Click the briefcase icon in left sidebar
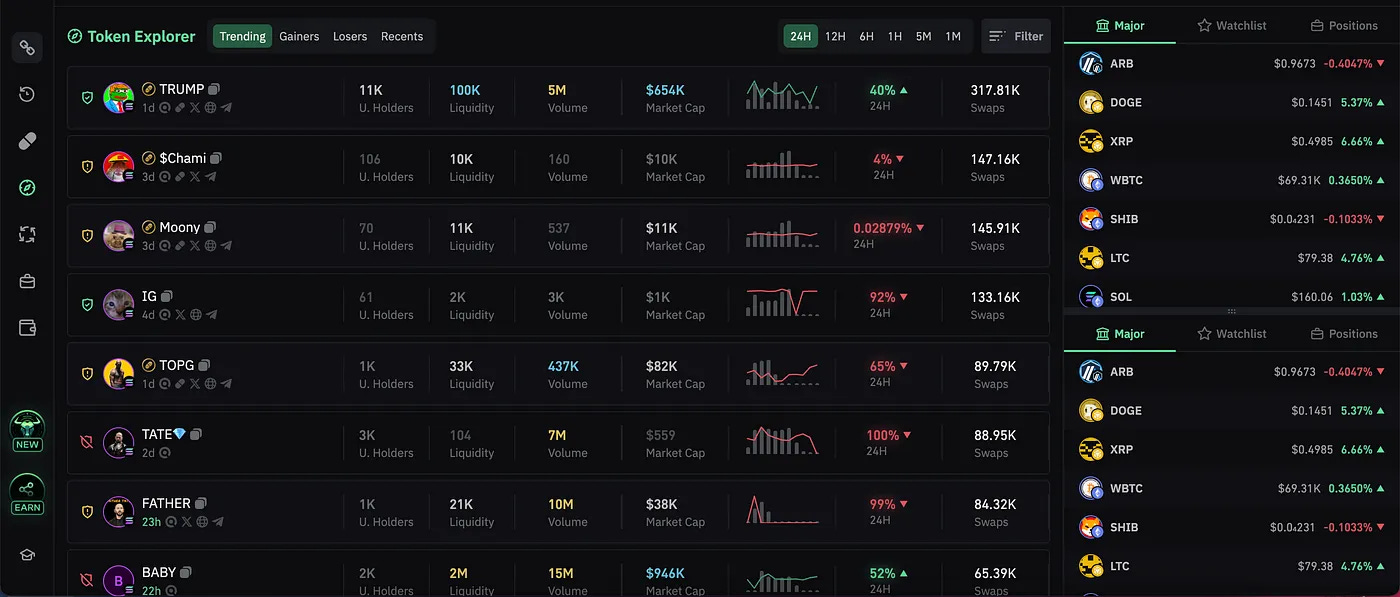This screenshot has height=597, width=1400. pos(26,281)
